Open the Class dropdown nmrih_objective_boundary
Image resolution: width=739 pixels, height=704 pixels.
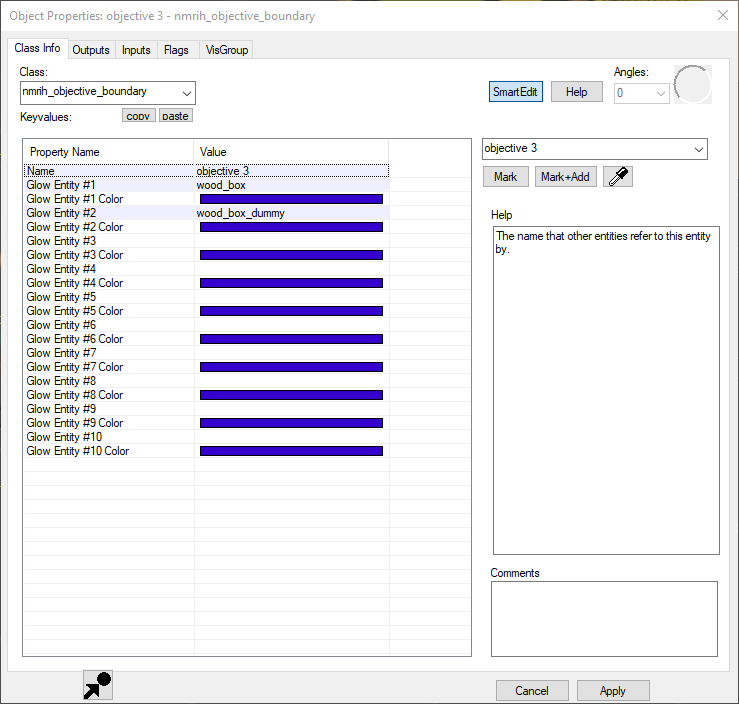(x=108, y=93)
